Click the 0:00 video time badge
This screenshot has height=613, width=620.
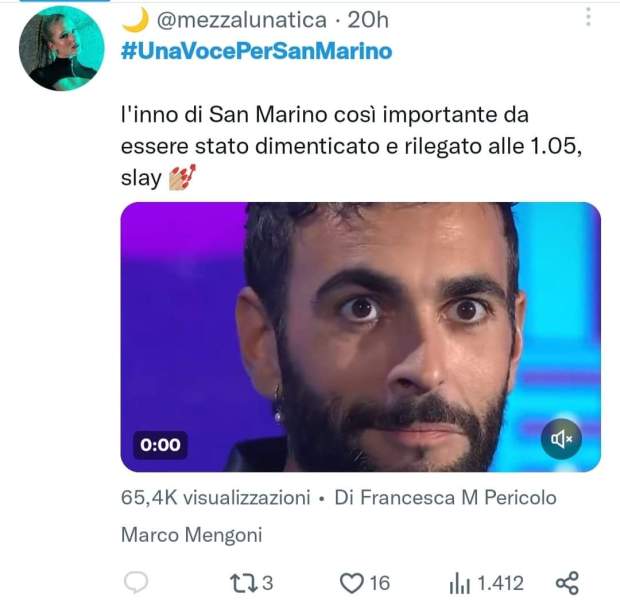(x=160, y=444)
